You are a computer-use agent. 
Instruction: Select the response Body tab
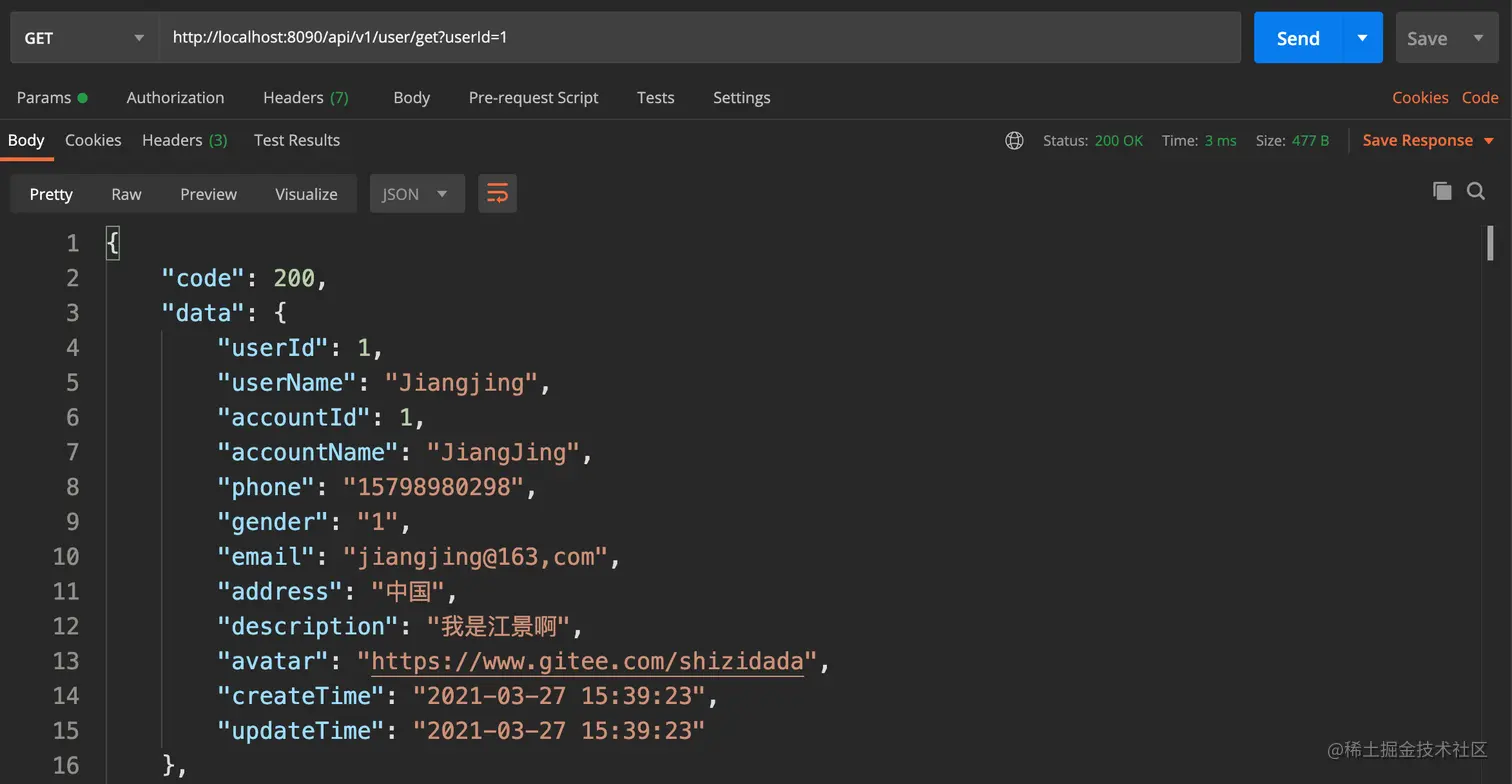pos(26,140)
